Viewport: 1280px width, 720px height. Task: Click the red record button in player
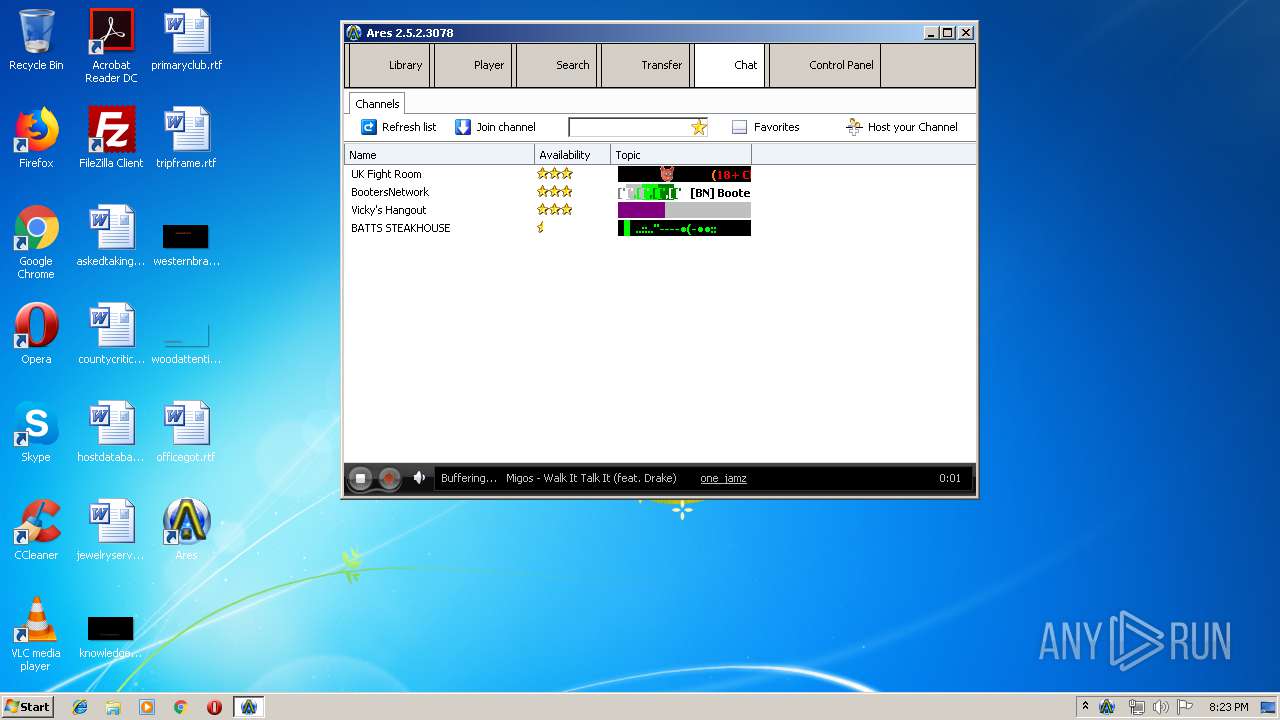click(390, 479)
